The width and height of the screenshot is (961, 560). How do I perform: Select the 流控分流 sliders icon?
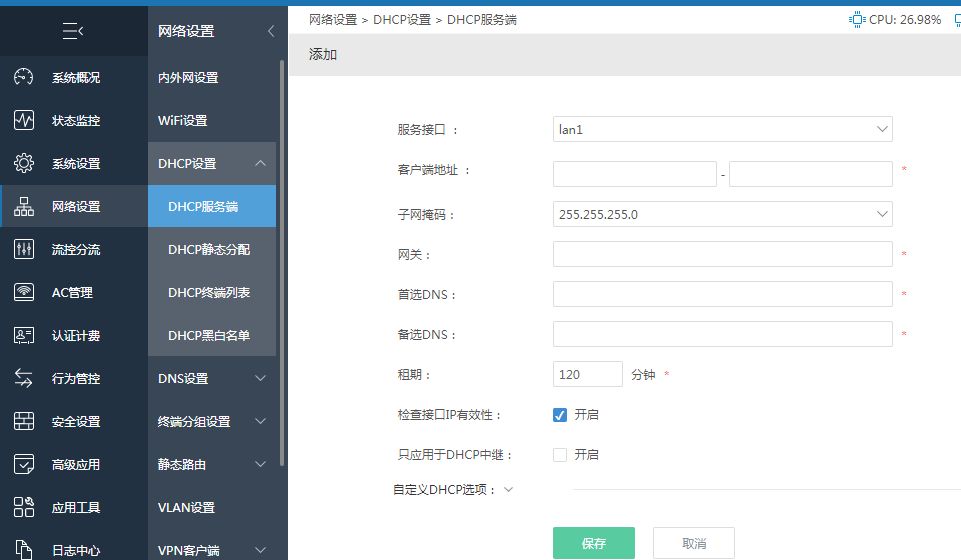point(24,249)
